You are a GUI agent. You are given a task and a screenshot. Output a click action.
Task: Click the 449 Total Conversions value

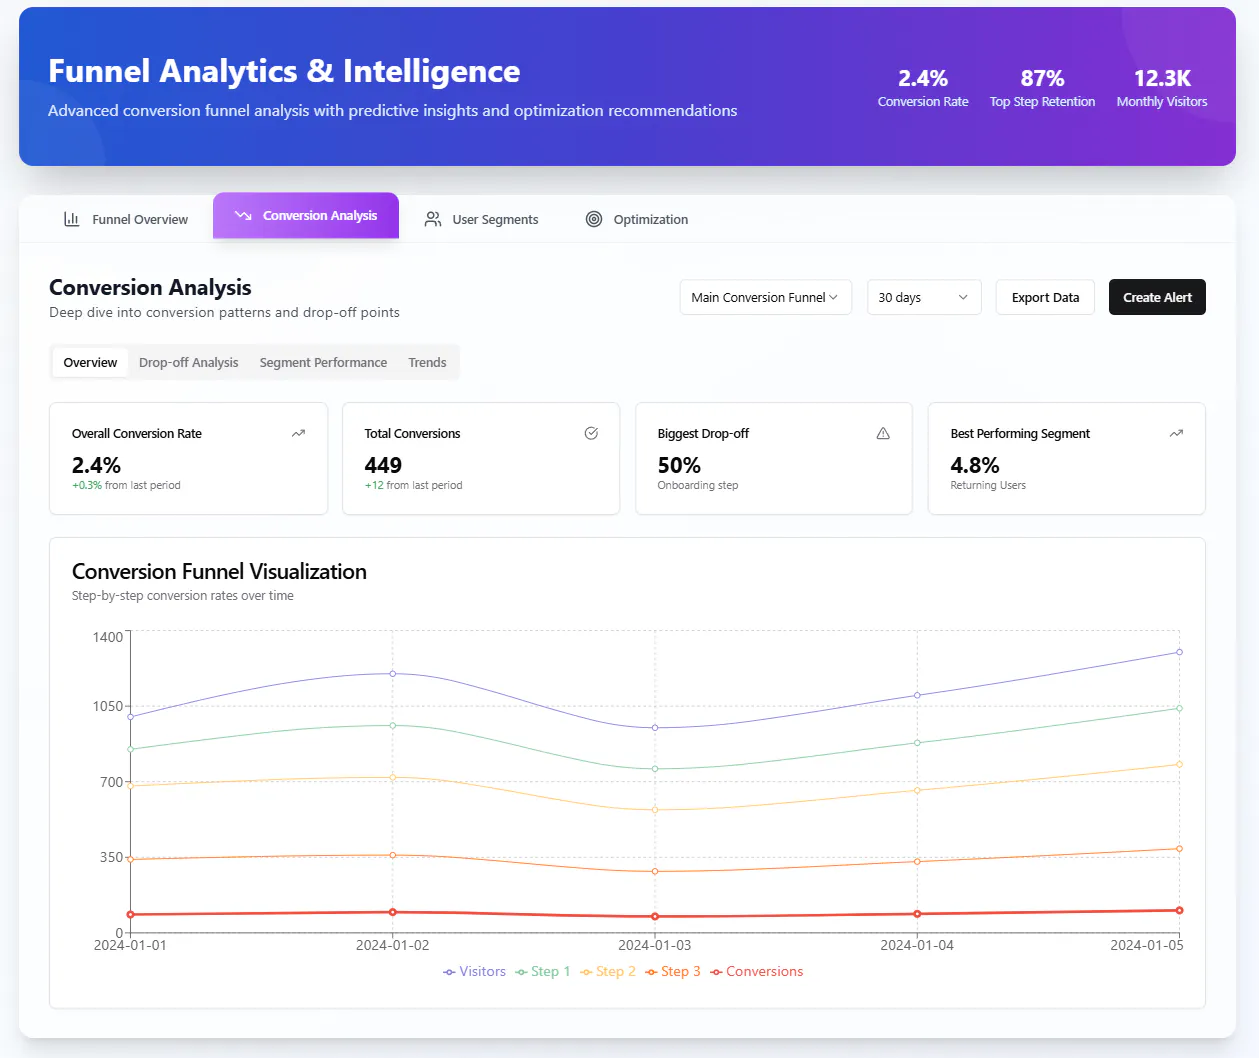[383, 465]
